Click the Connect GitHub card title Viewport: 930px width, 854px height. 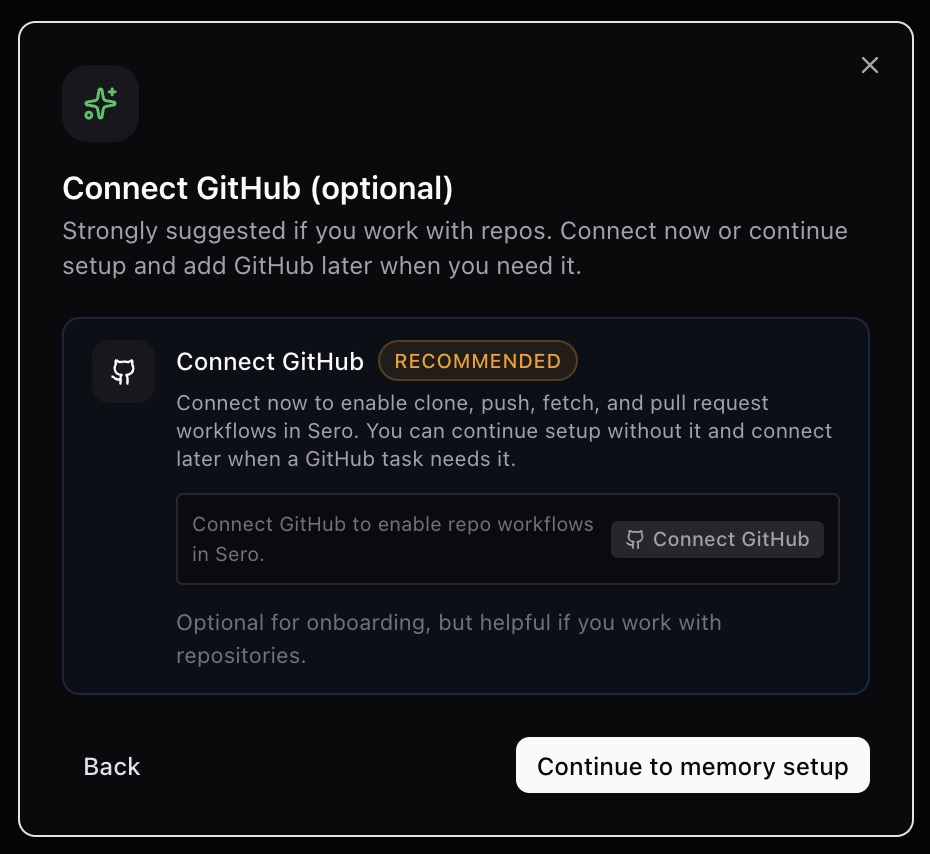pyautogui.click(x=270, y=362)
